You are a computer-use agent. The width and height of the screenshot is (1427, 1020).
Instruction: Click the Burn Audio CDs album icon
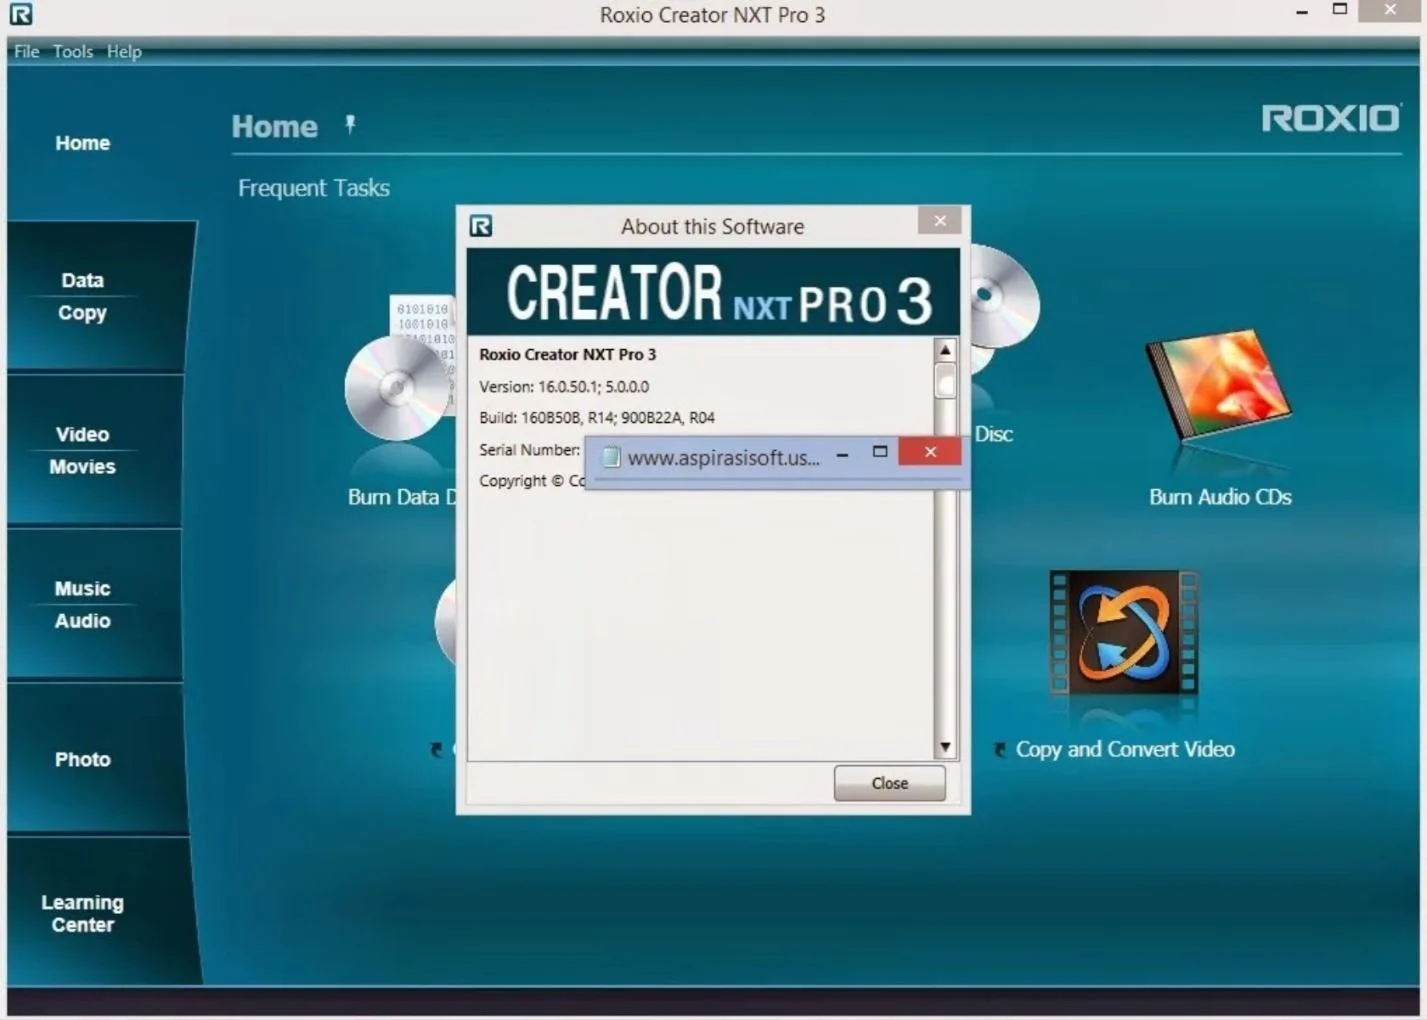click(x=1219, y=384)
